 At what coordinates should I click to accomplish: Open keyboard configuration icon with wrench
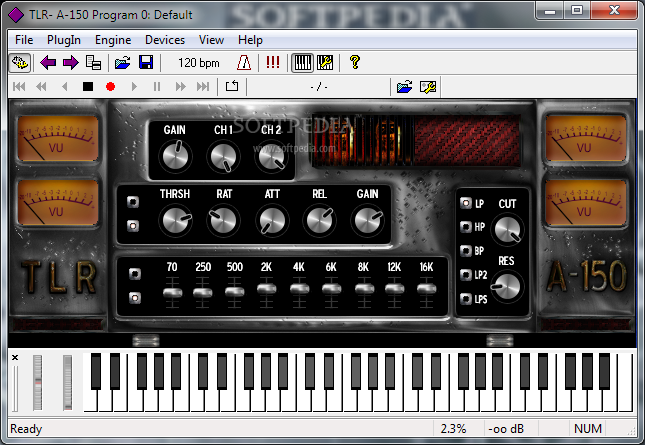coord(325,63)
